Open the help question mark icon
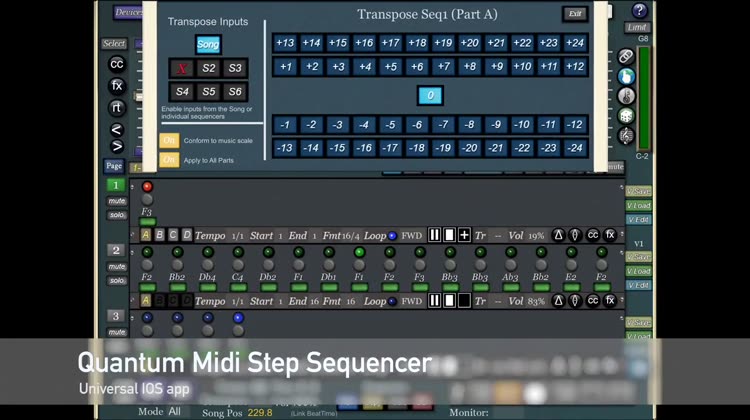 (x=639, y=10)
